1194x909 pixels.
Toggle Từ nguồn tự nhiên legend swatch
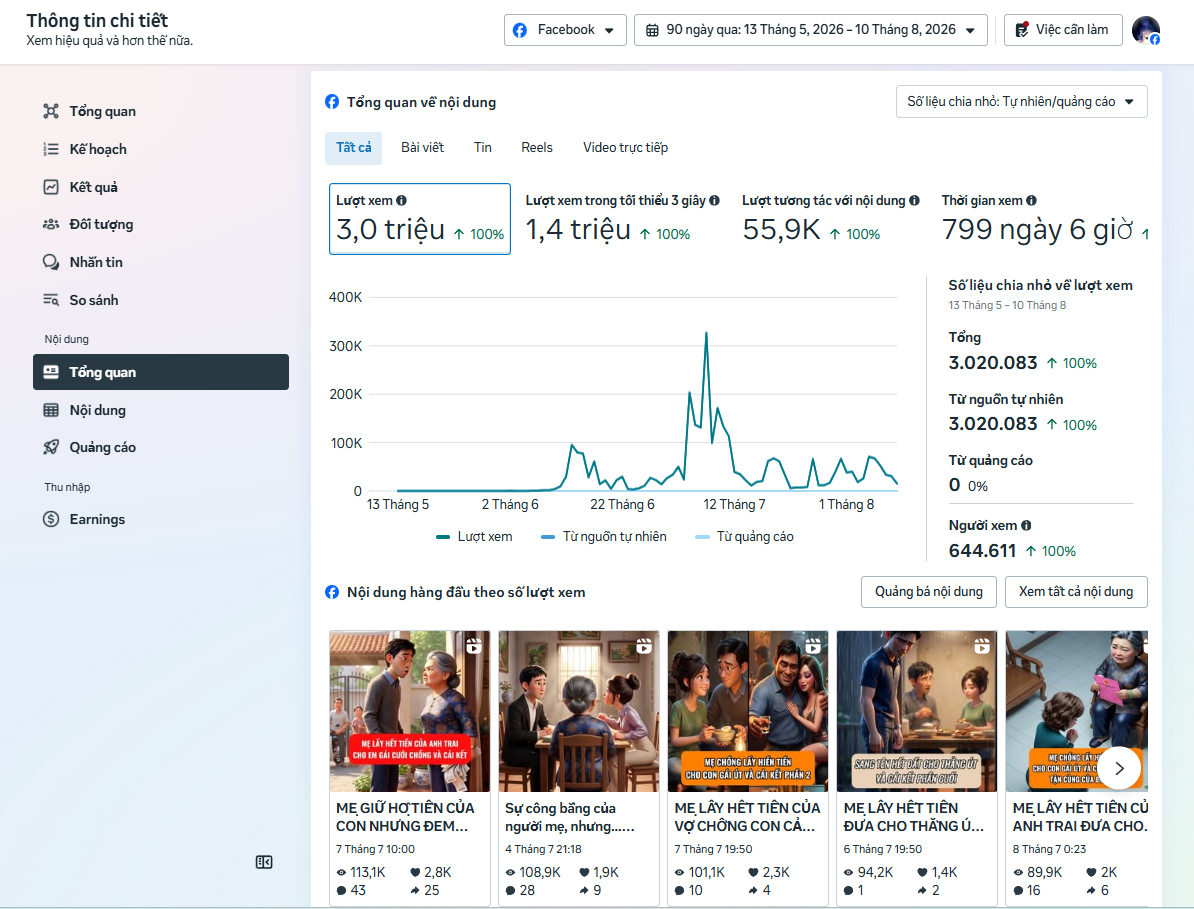coord(548,537)
